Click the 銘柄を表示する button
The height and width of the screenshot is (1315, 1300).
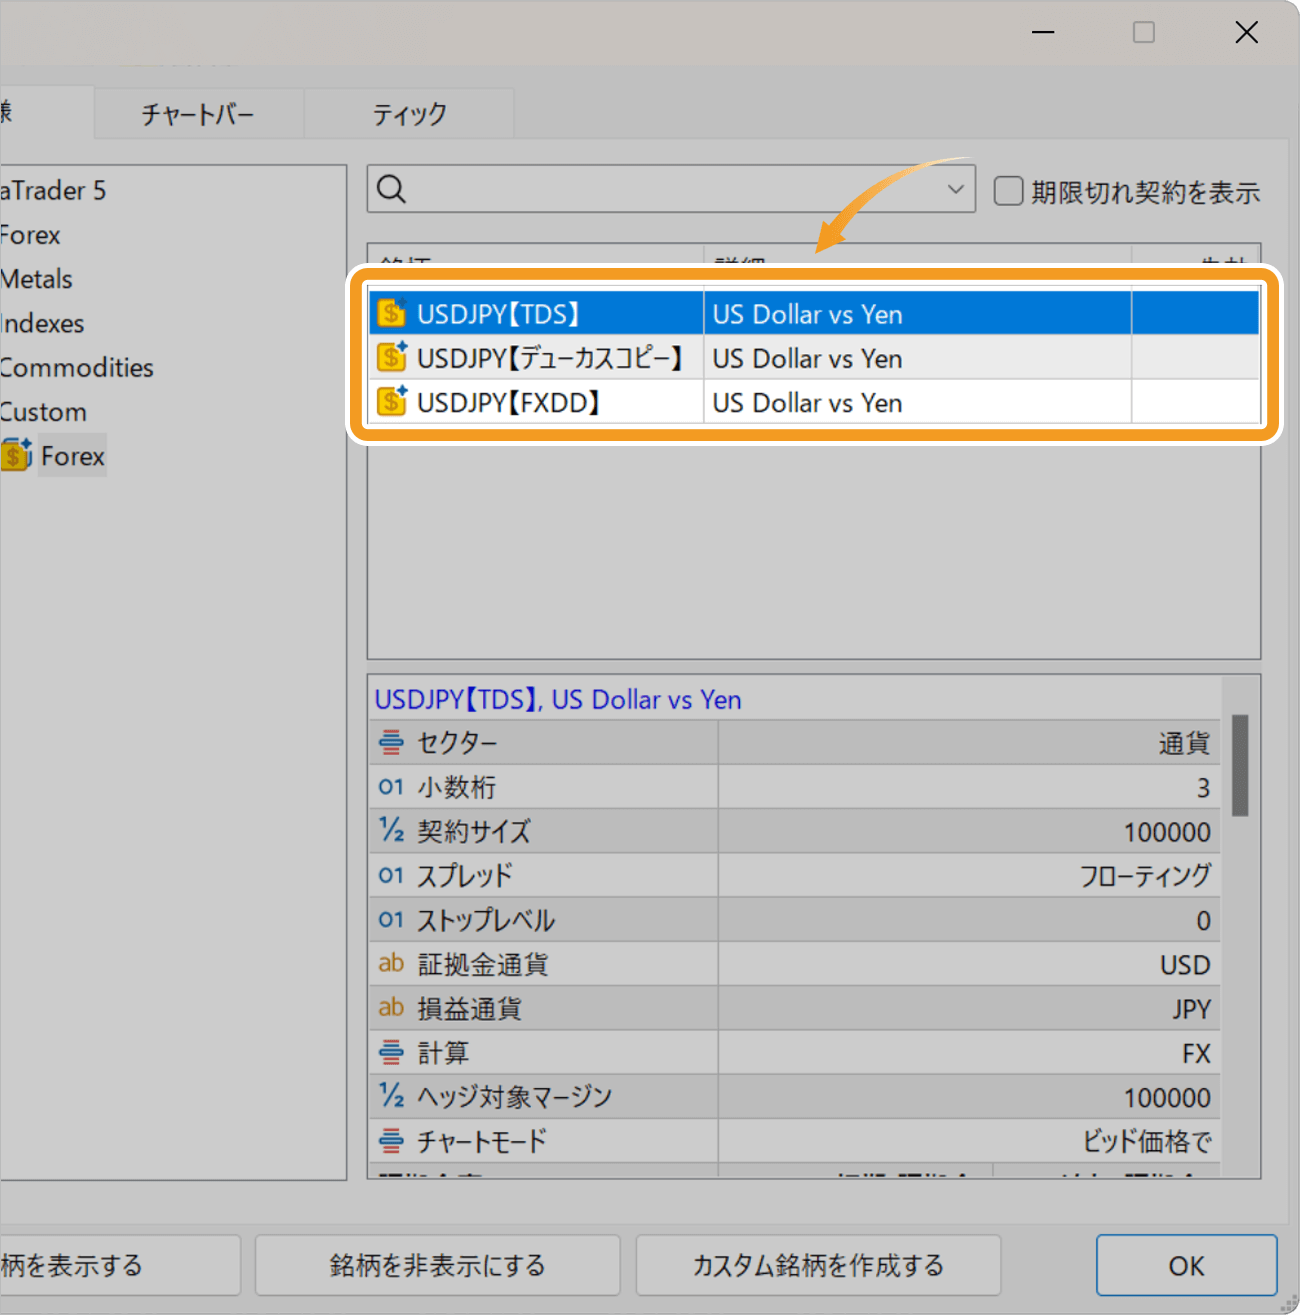pyautogui.click(x=120, y=1265)
